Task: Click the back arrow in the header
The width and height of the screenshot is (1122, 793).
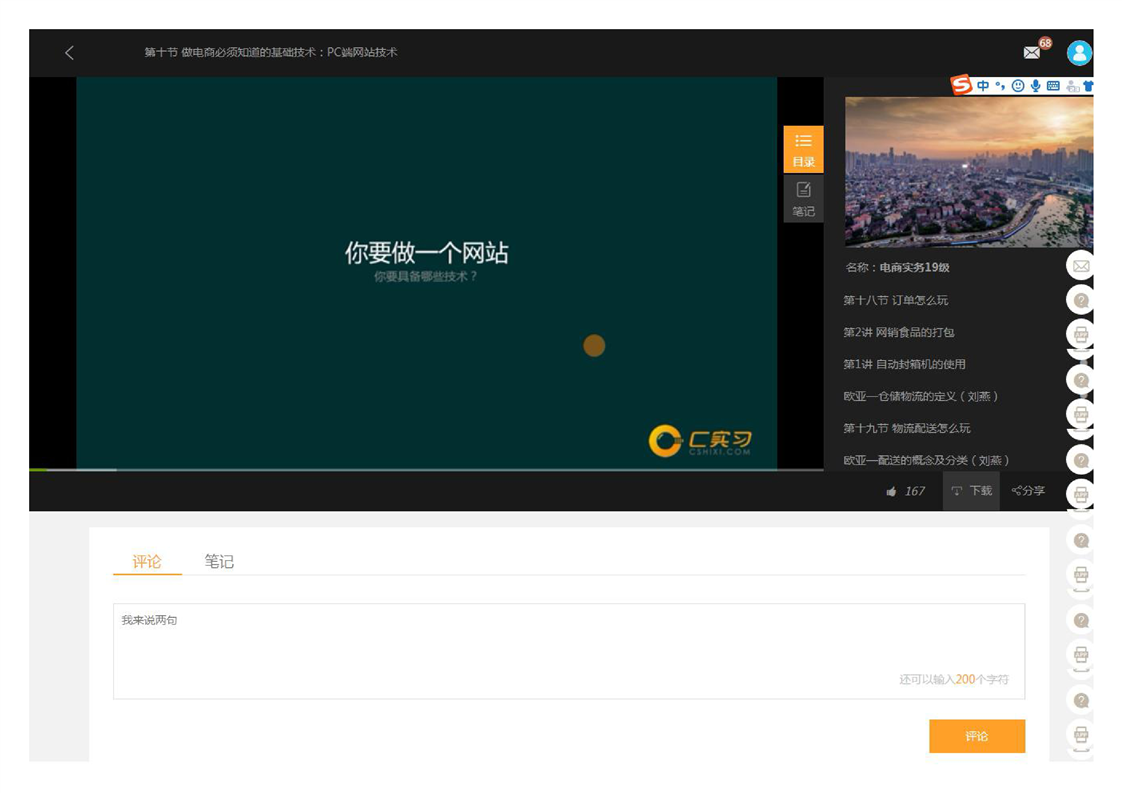Action: (69, 53)
